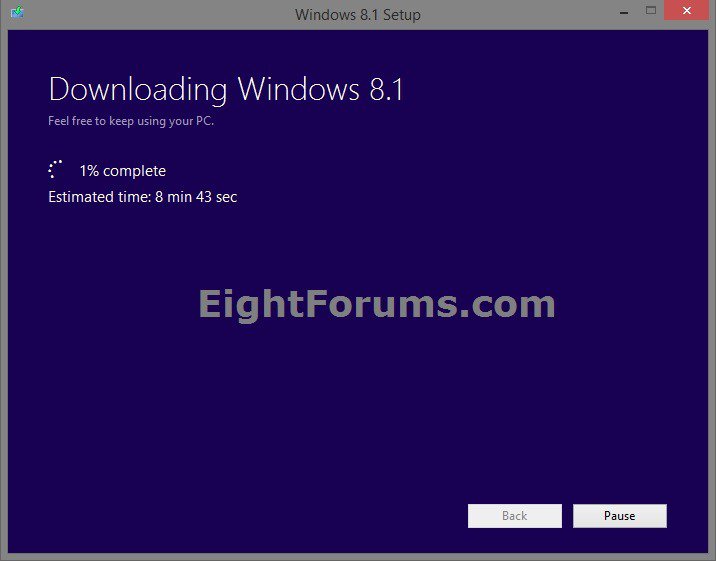Click the spinning dots progress indicator
The image size is (716, 561).
[56, 170]
